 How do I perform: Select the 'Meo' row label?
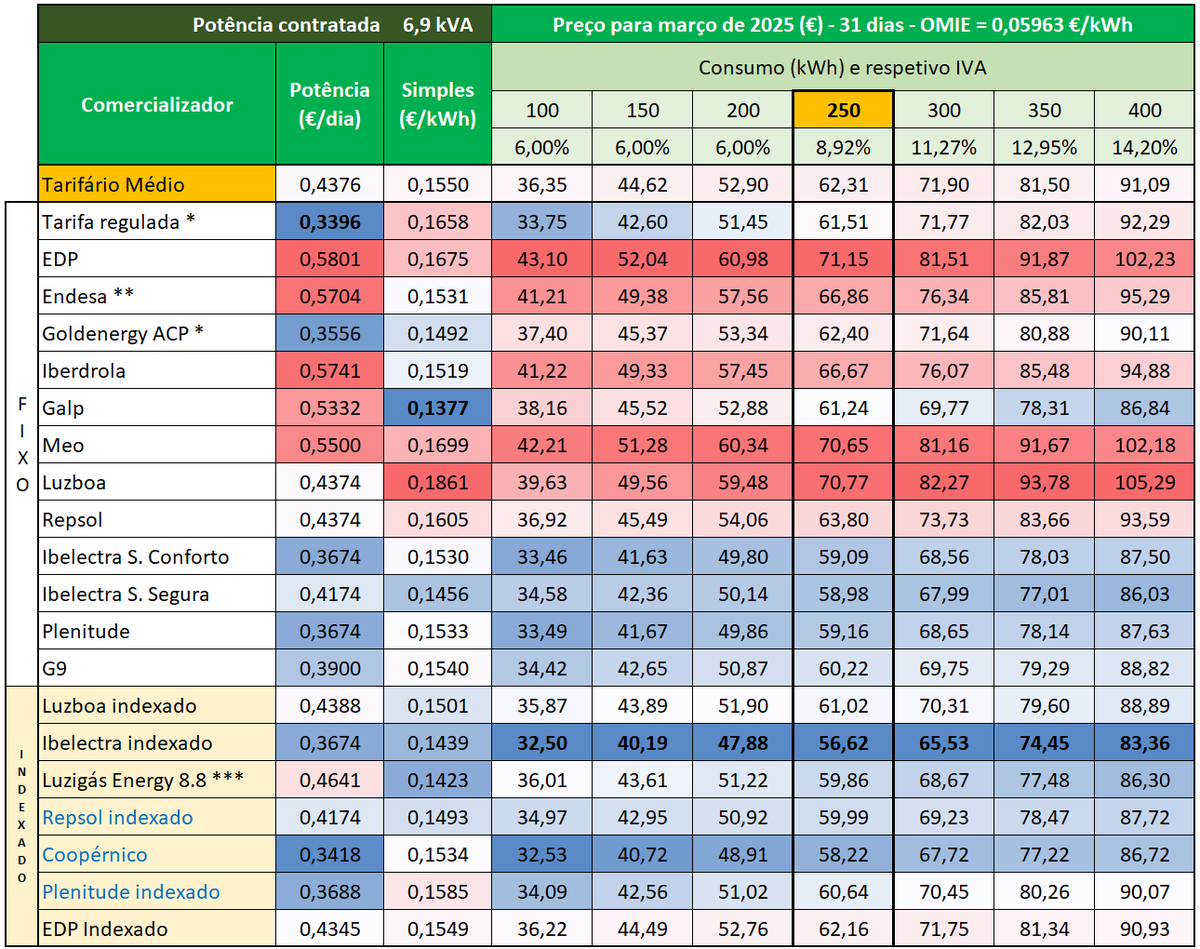(x=157, y=445)
